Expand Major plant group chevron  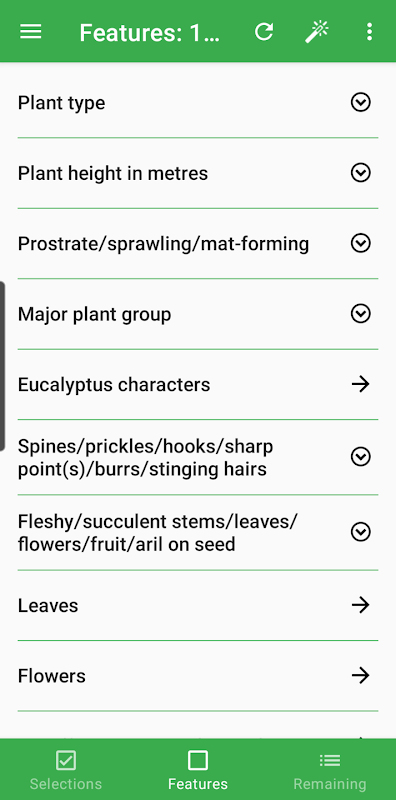361,314
